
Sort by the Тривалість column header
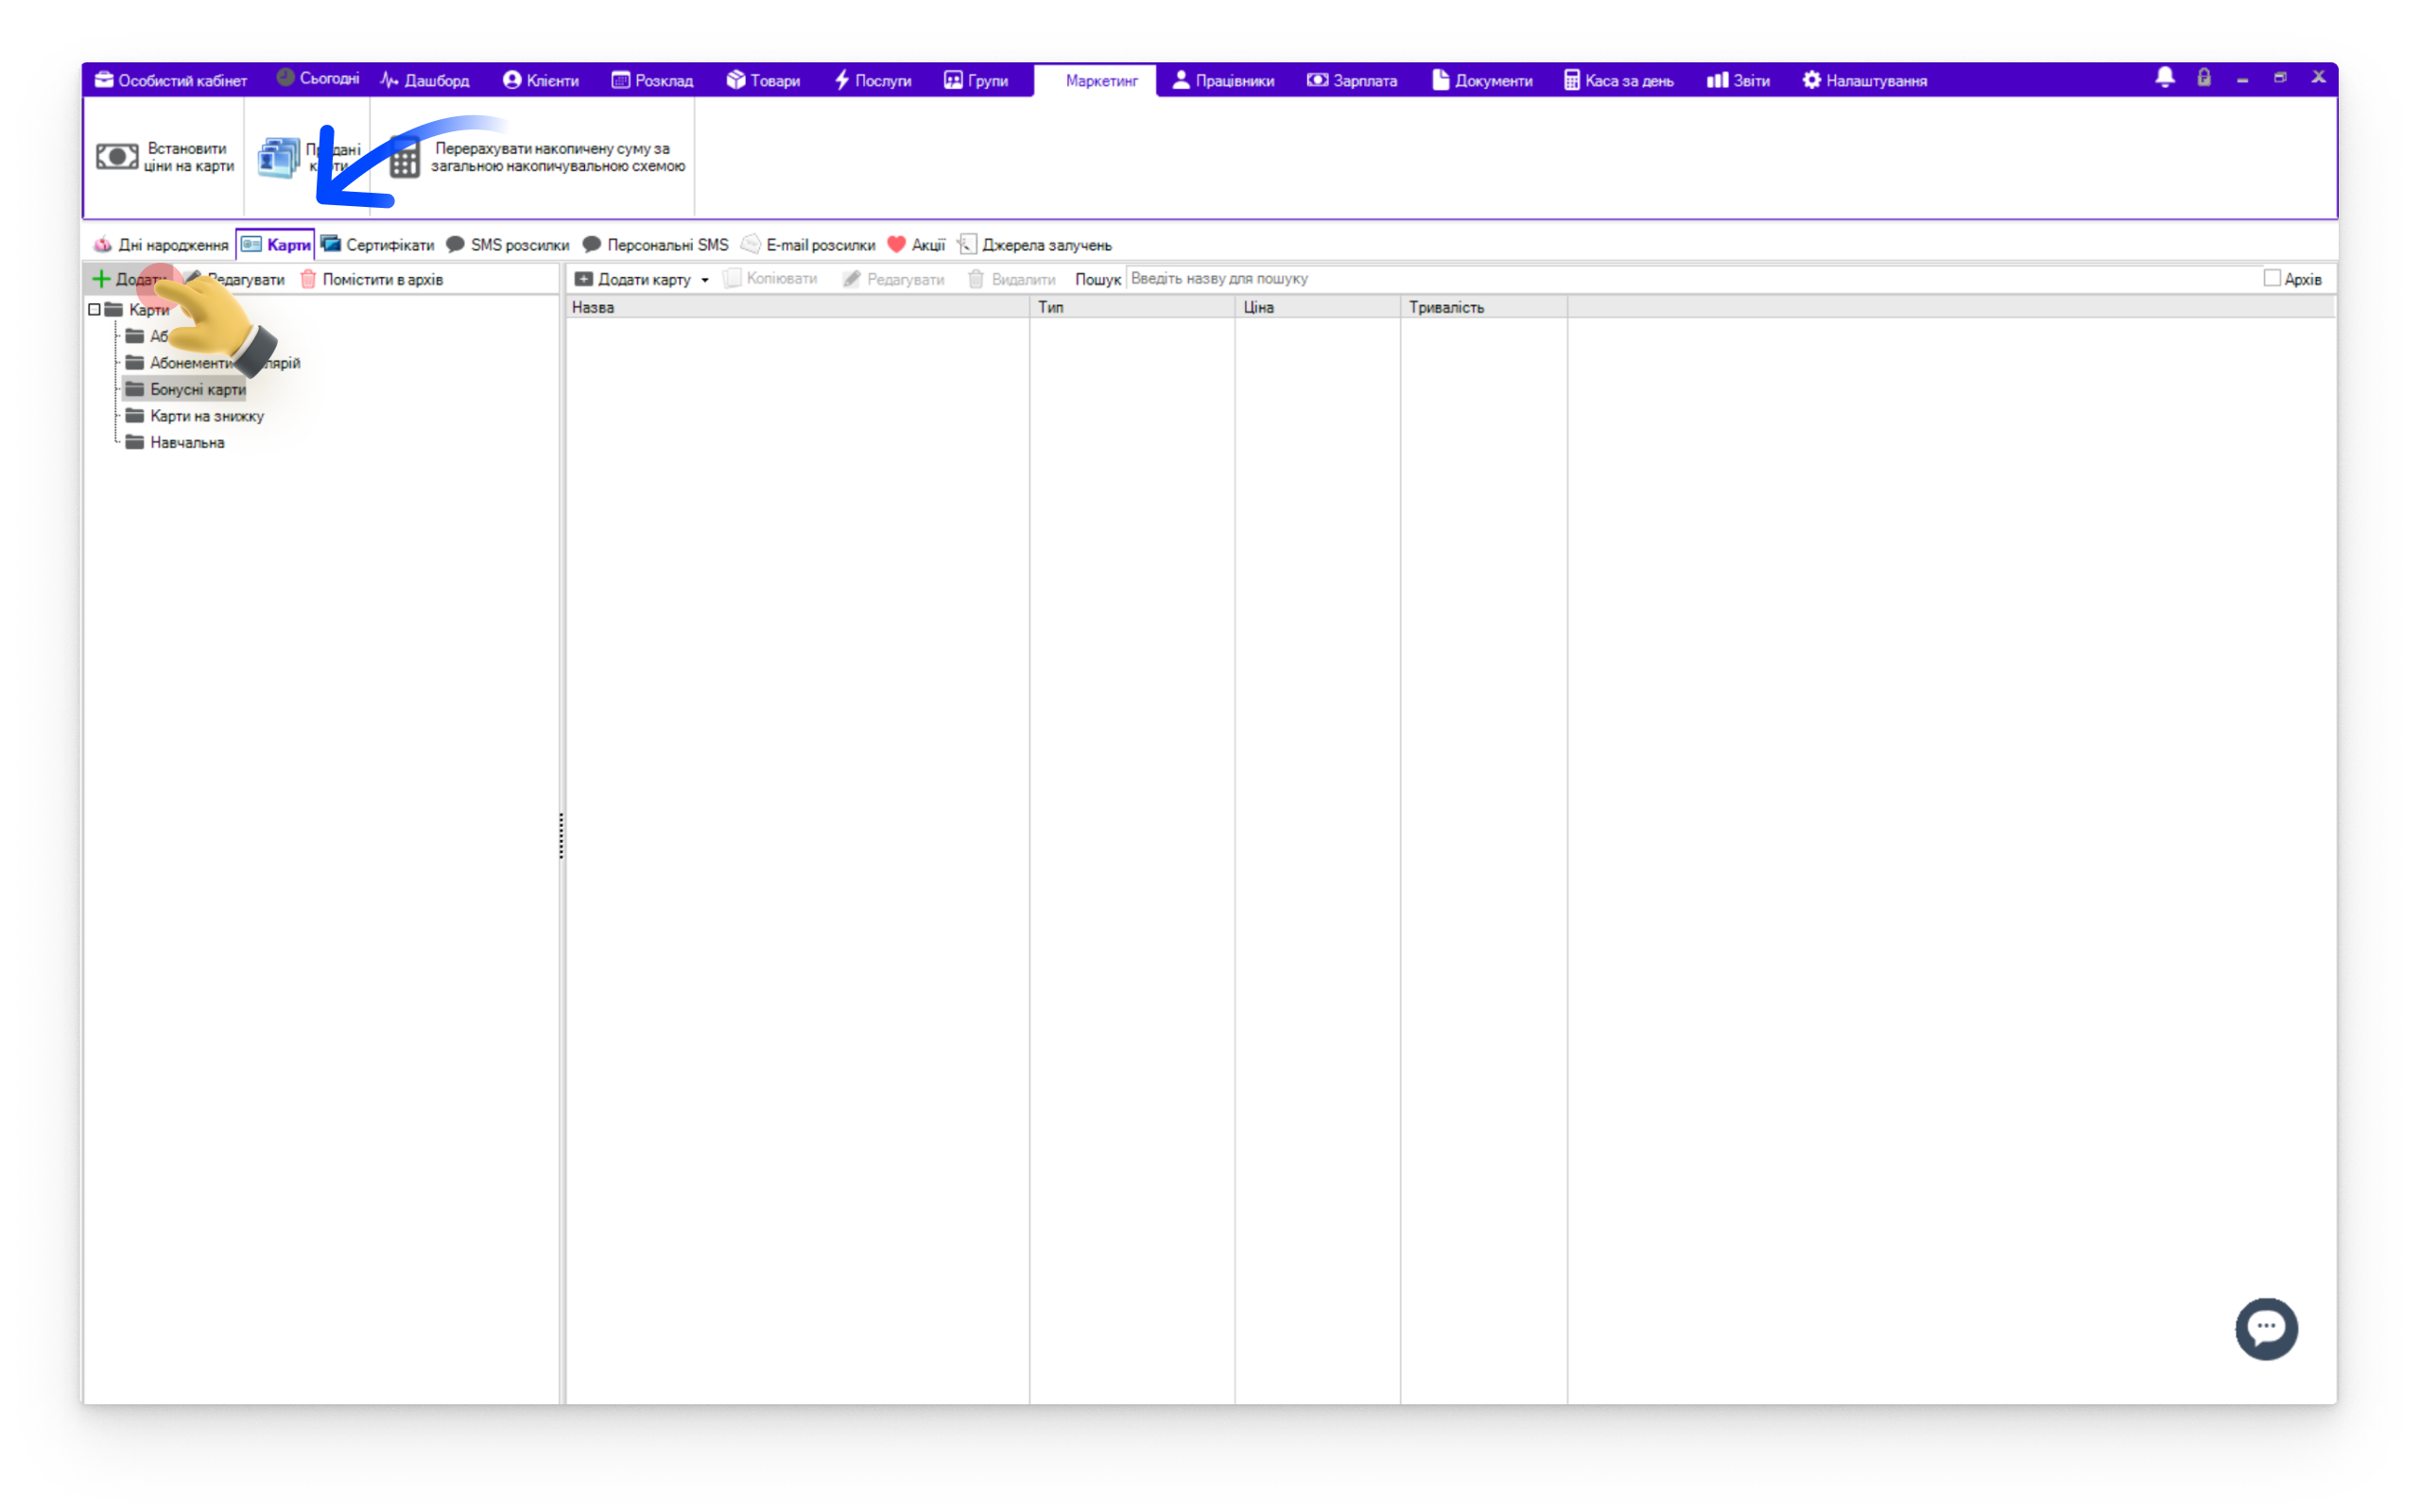(1483, 307)
